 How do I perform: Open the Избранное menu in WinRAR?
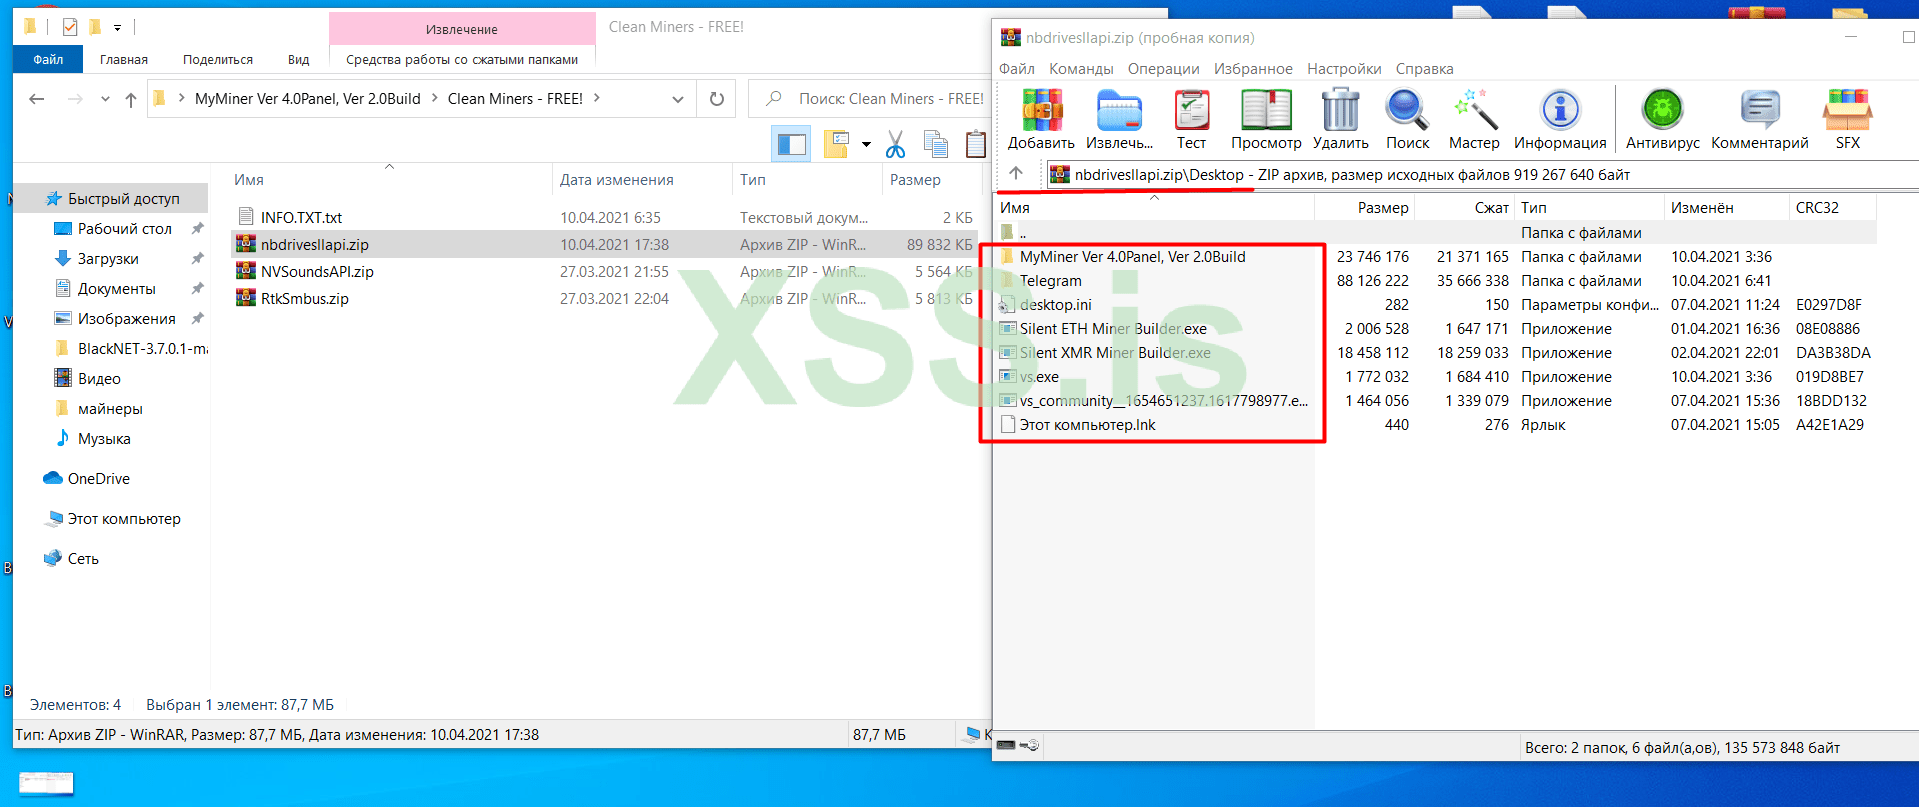pyautogui.click(x=1253, y=69)
